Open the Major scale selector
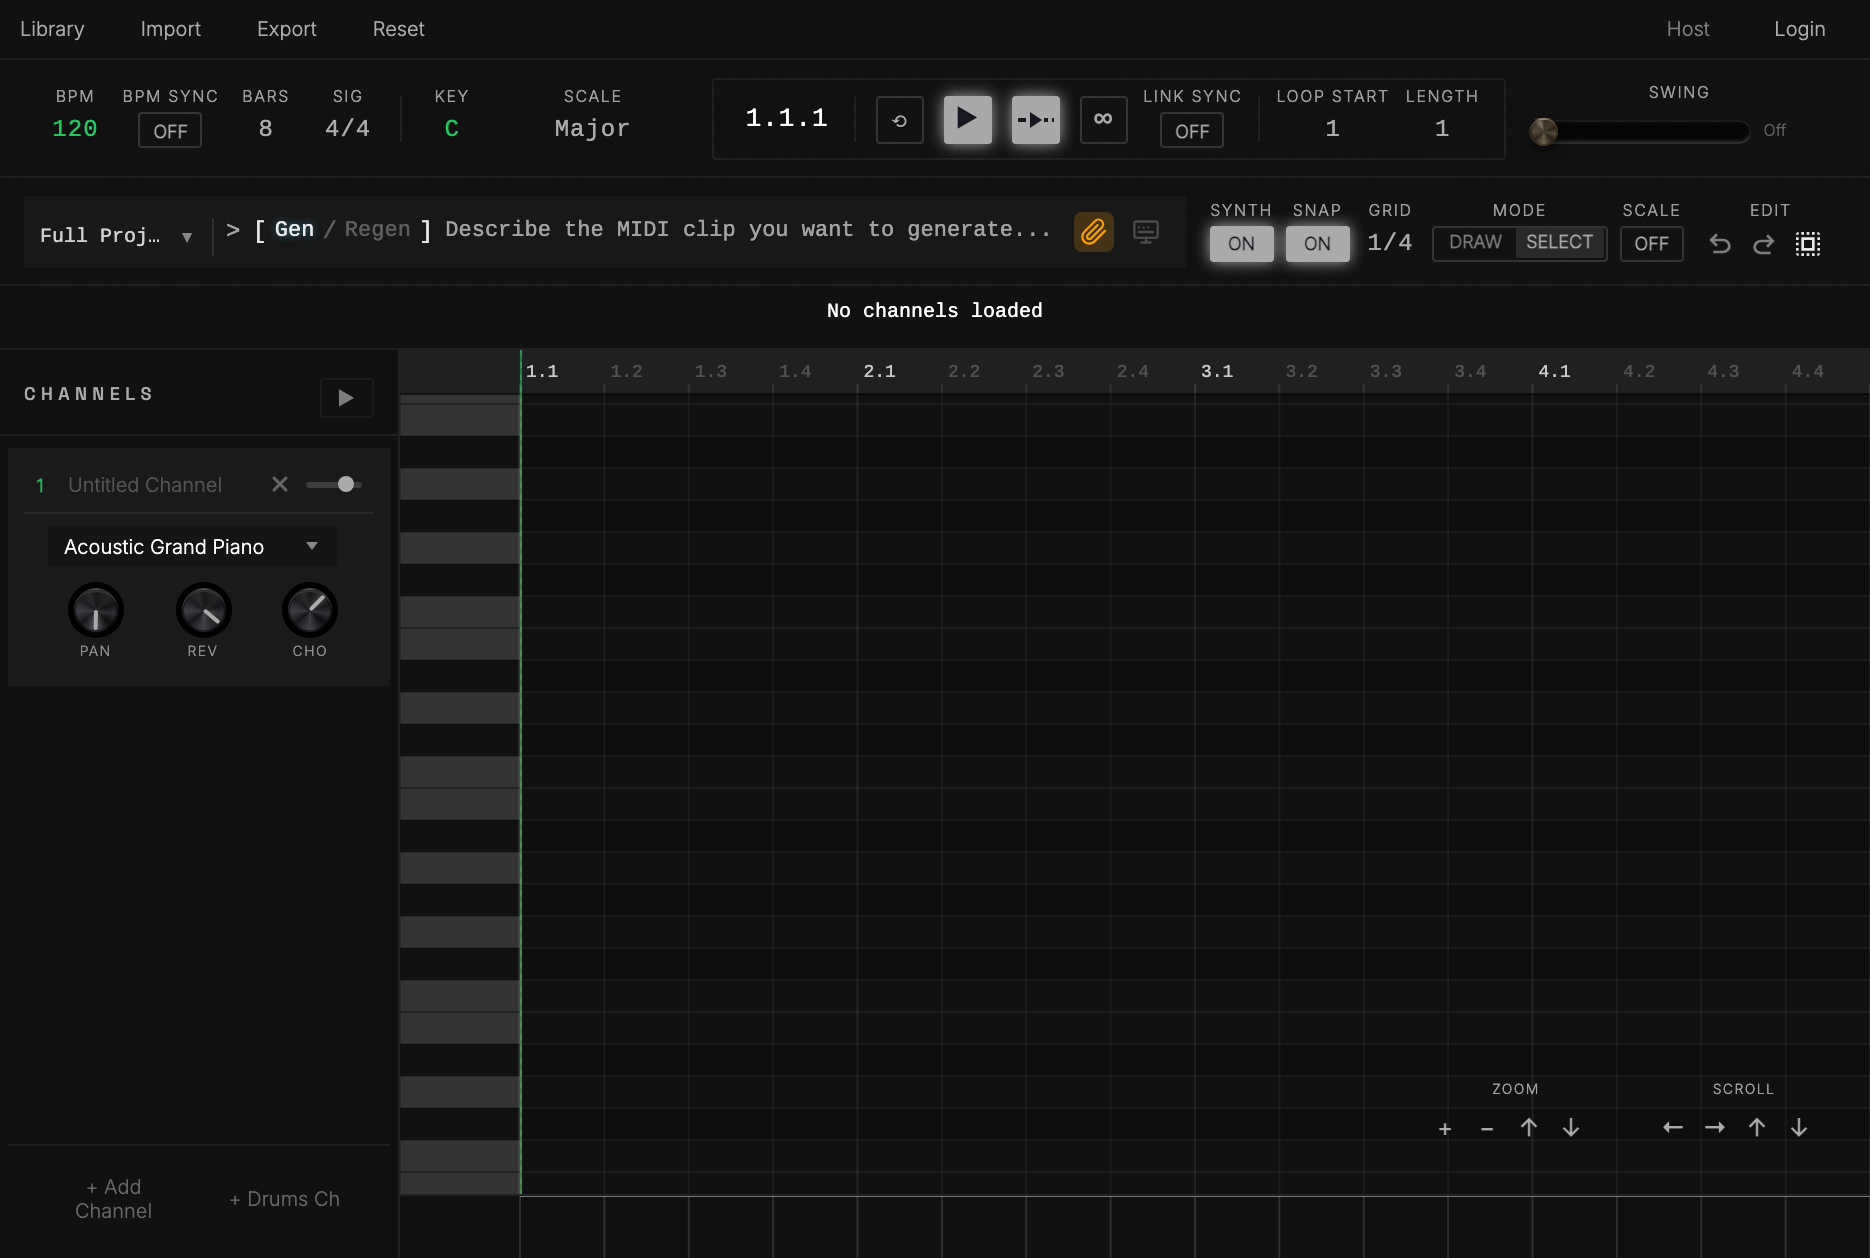 tap(592, 129)
